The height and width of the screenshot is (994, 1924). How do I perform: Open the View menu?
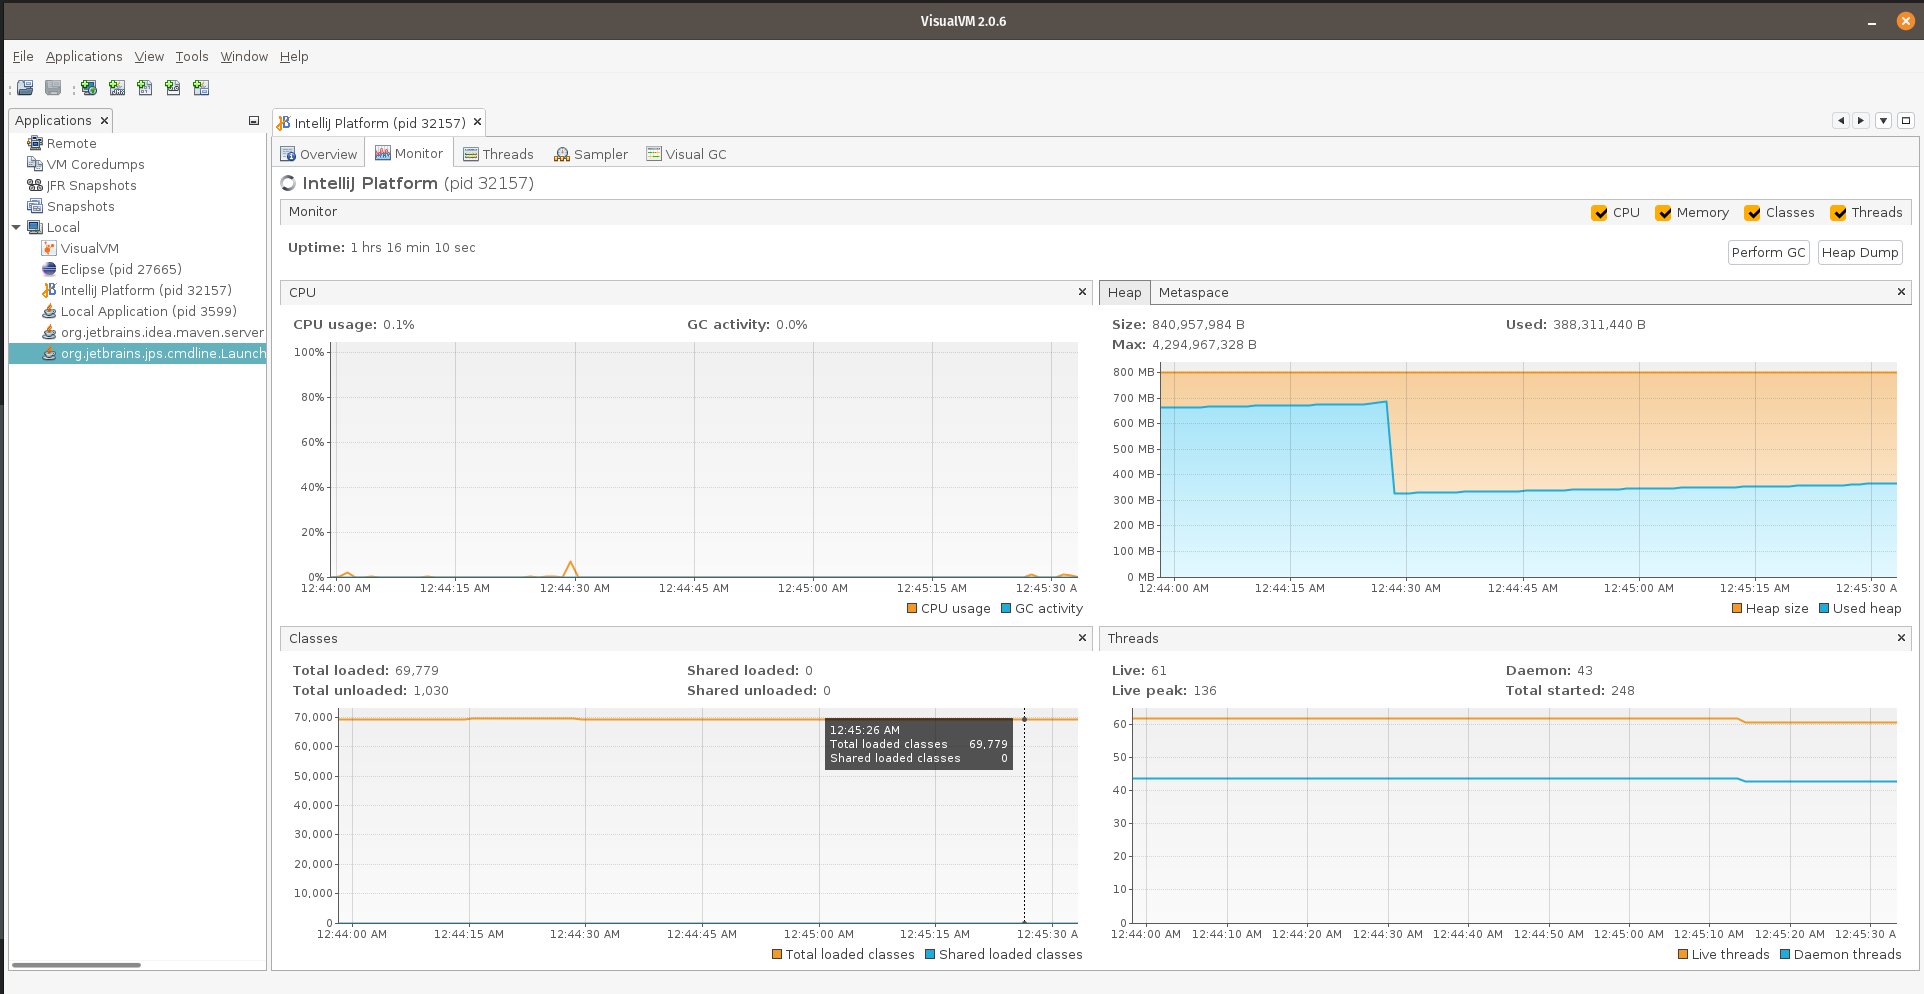click(149, 56)
